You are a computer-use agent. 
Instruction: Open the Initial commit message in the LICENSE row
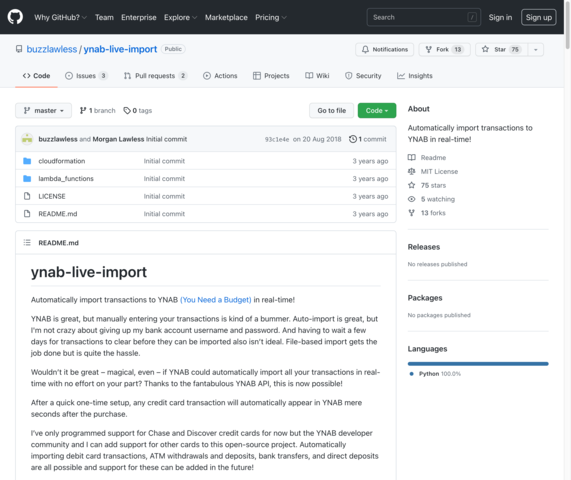point(164,196)
